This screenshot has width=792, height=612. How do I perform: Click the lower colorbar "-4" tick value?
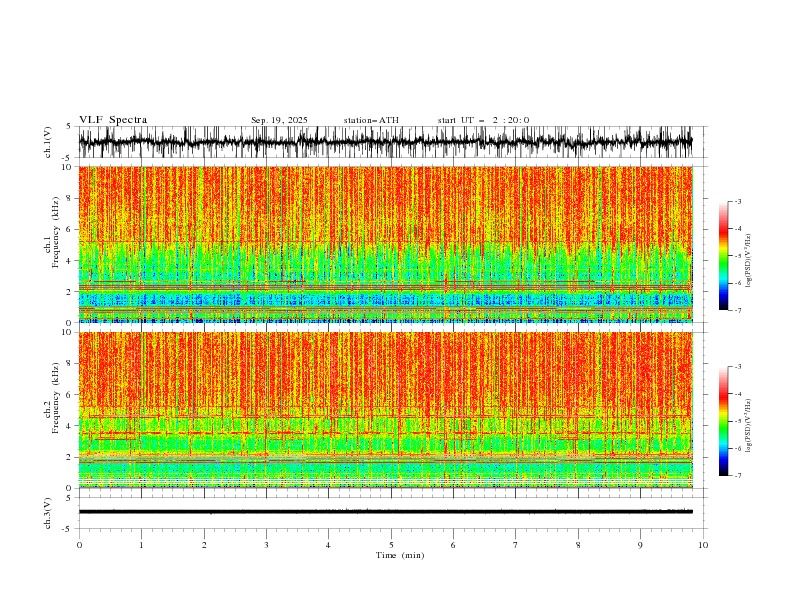pyautogui.click(x=737, y=394)
